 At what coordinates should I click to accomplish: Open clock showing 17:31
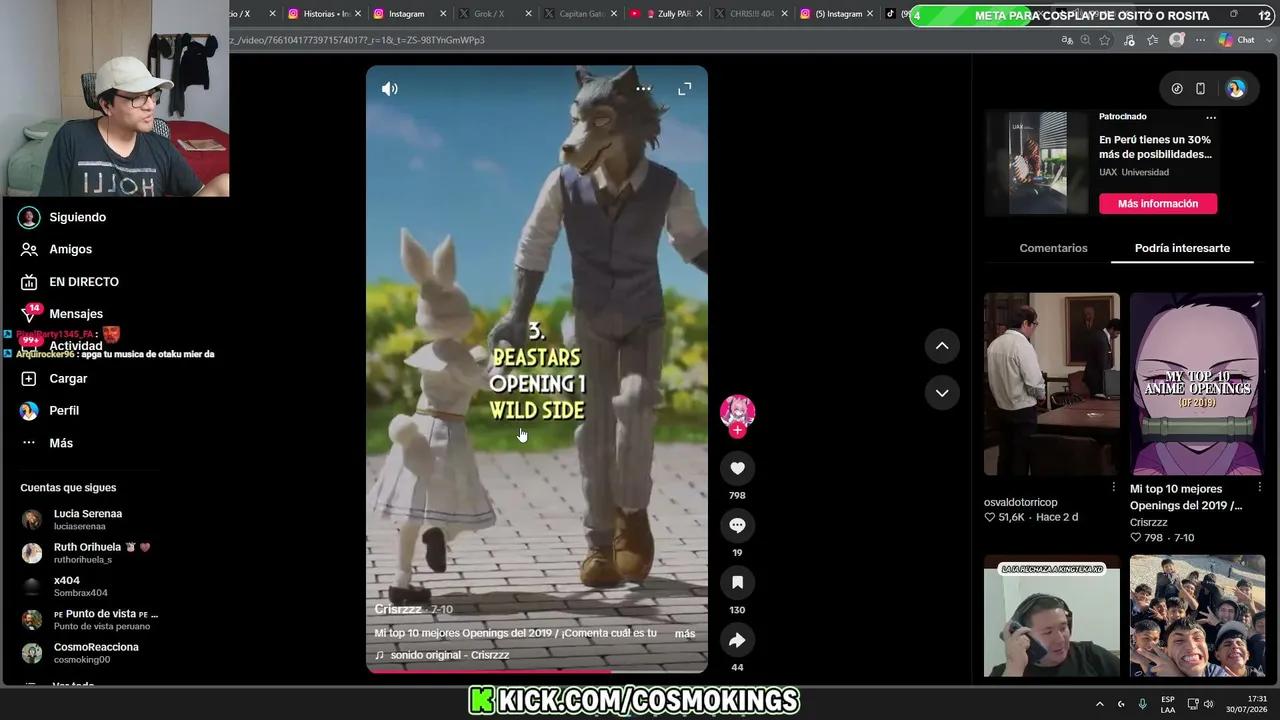(x=1246, y=704)
